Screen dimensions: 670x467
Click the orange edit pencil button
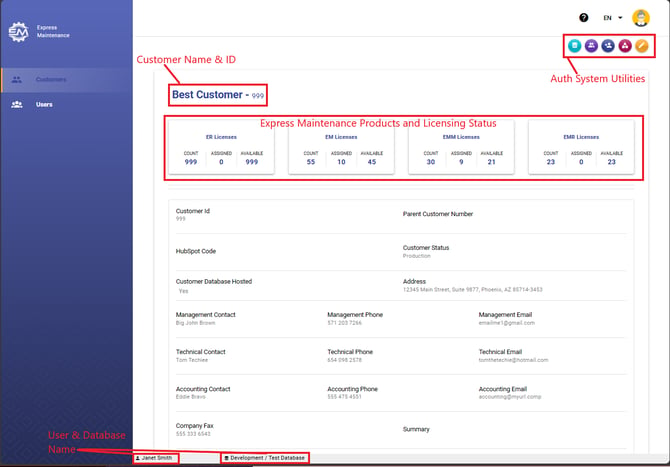pos(641,46)
